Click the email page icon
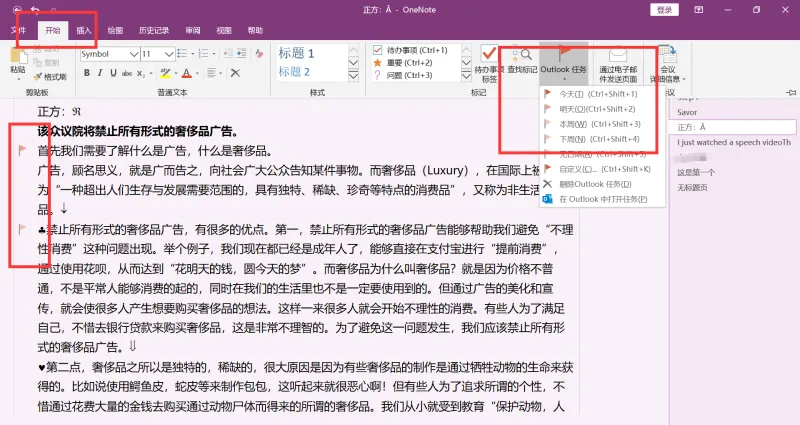800x425 pixels. (618, 65)
